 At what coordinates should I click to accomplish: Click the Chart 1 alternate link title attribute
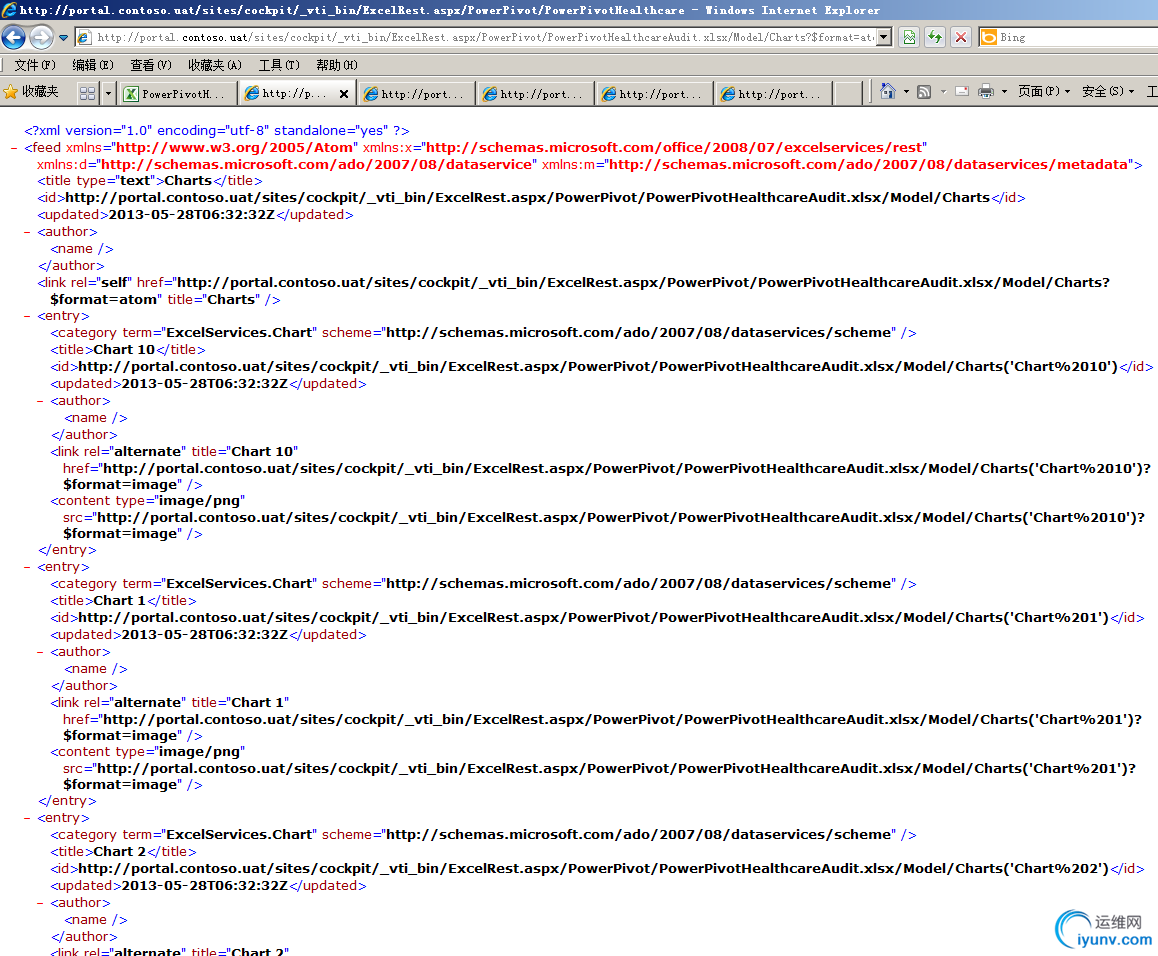point(240,703)
